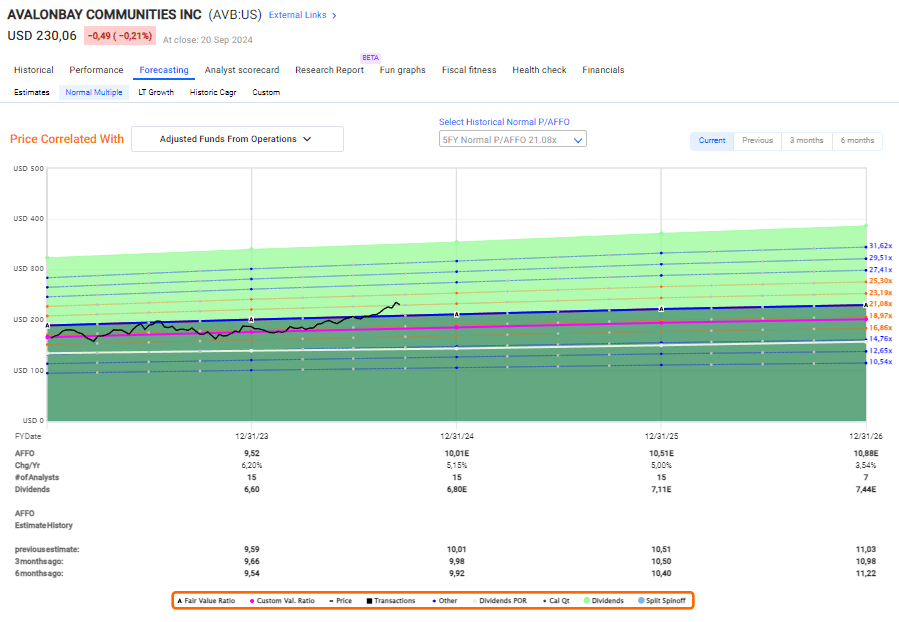Open the Fiscal fitness tab
Viewport: 899px width, 622px height.
[469, 70]
